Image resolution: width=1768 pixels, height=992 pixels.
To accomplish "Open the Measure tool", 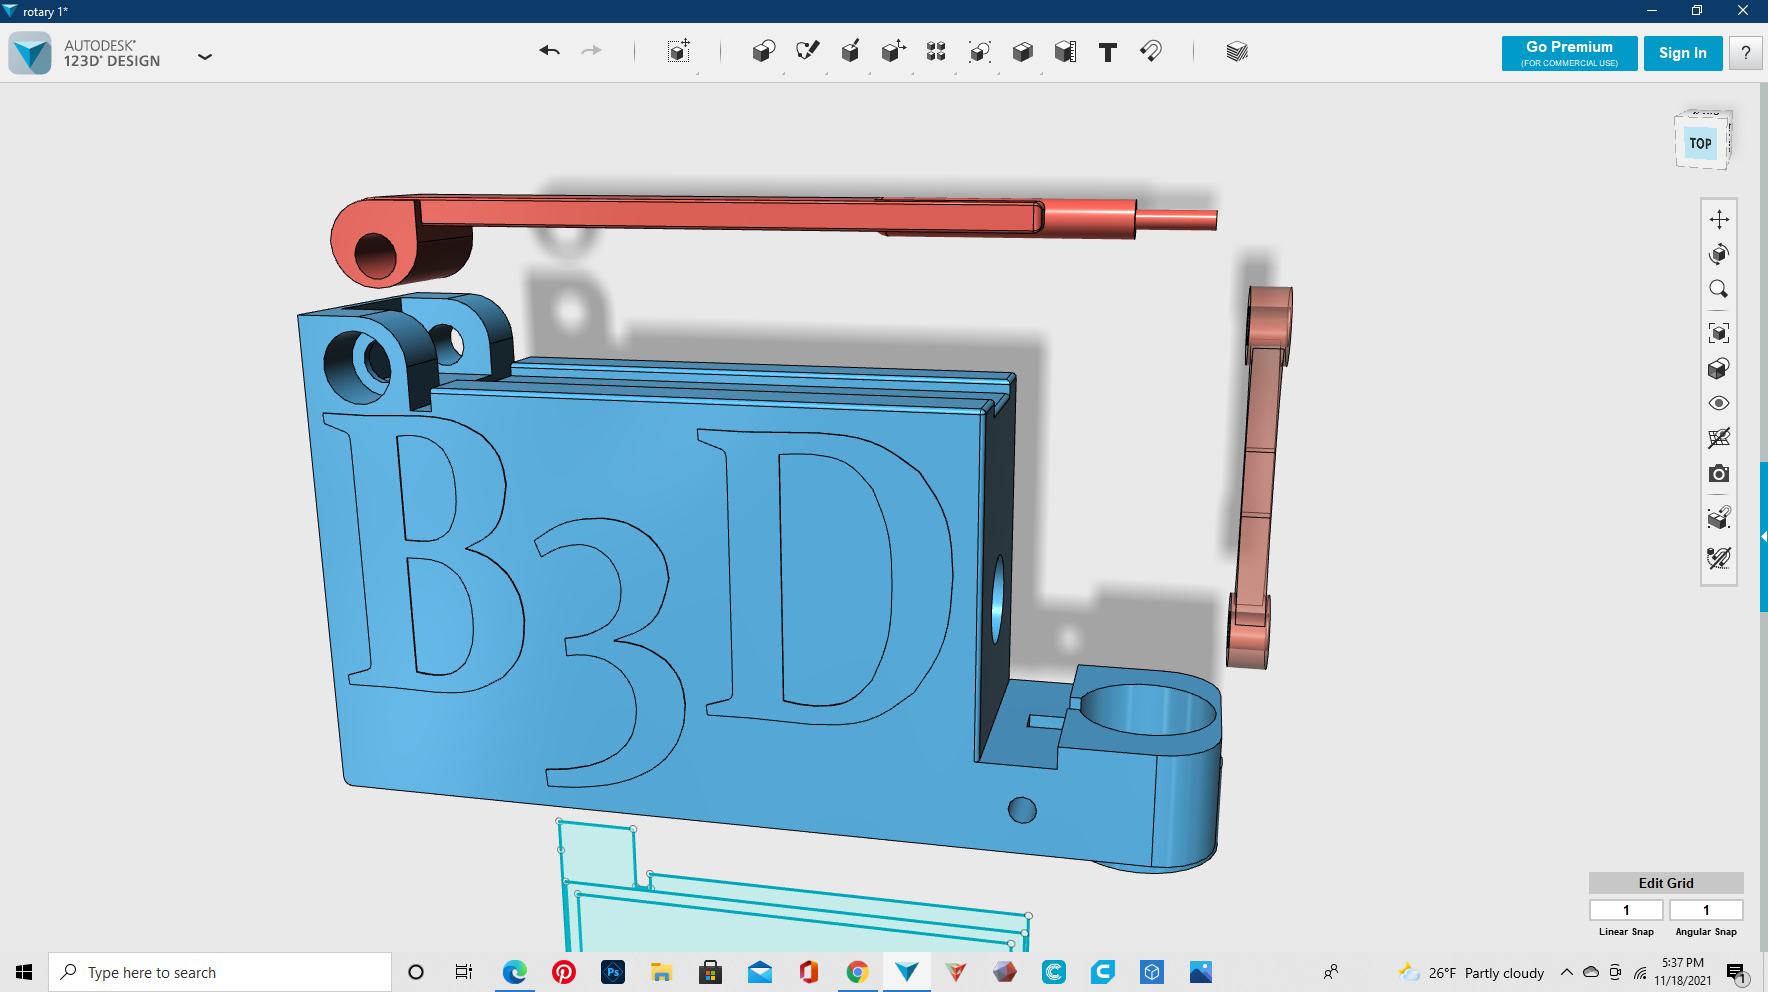I will (x=1065, y=52).
